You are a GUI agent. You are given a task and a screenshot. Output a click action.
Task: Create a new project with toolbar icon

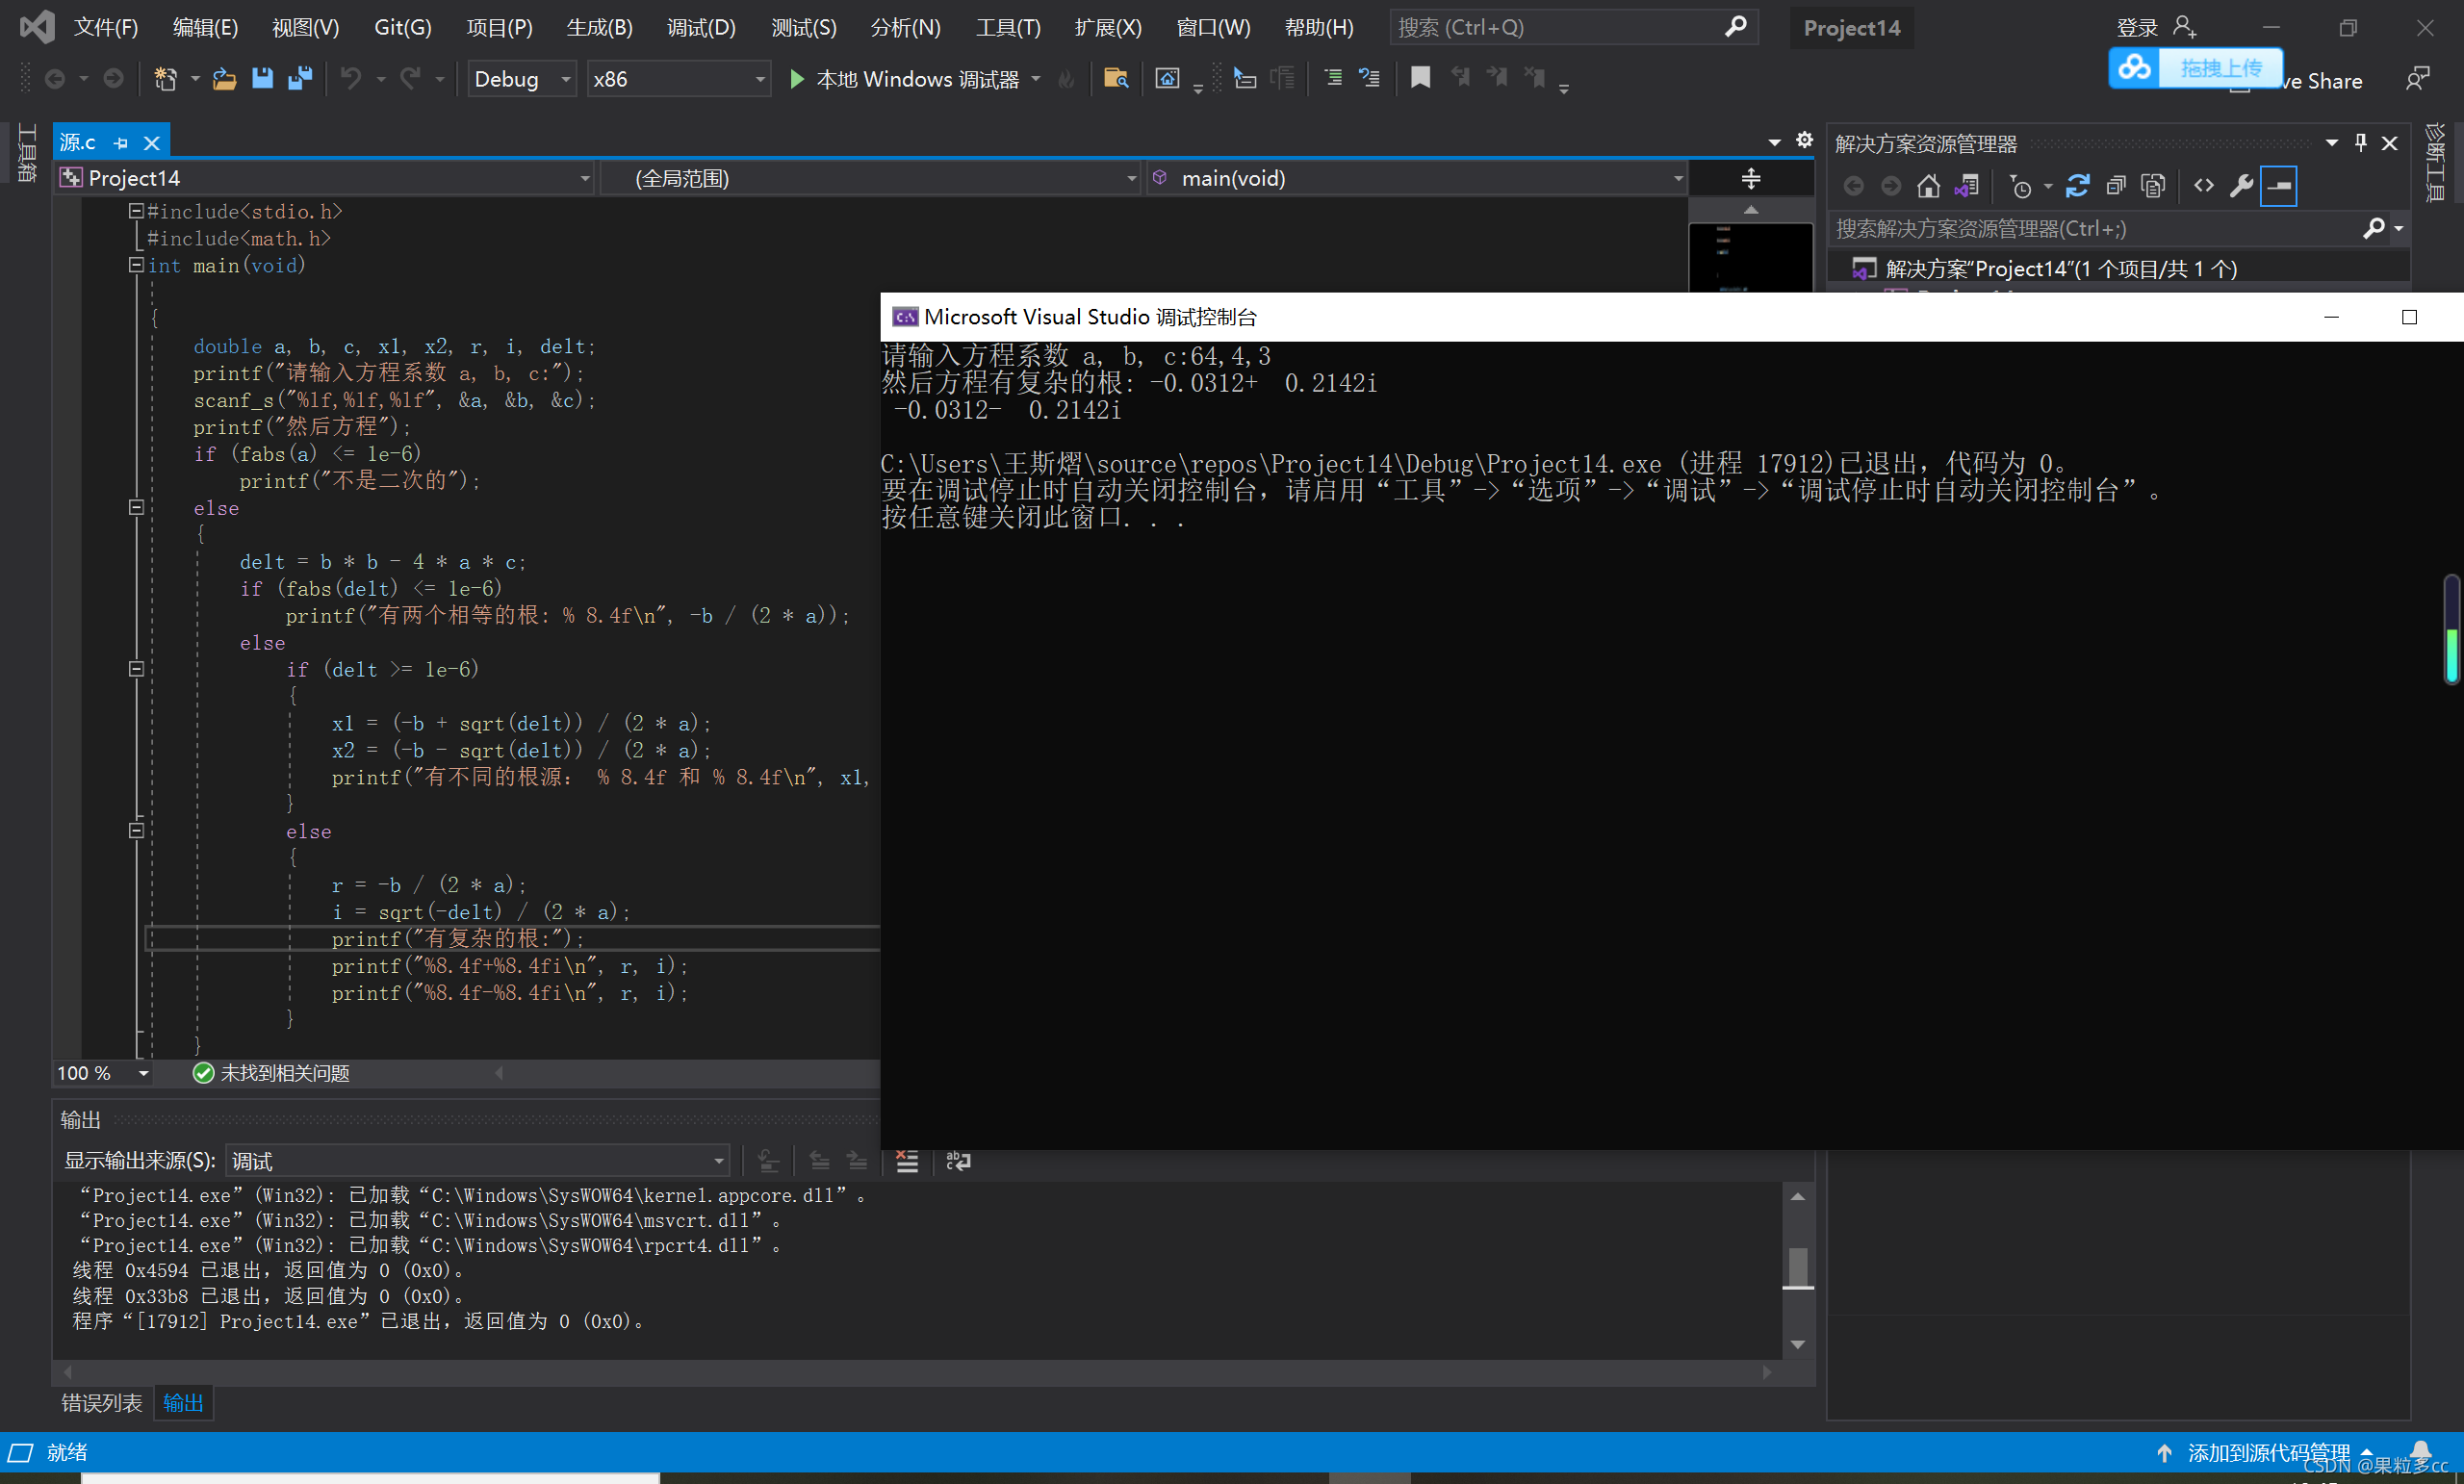coord(166,78)
